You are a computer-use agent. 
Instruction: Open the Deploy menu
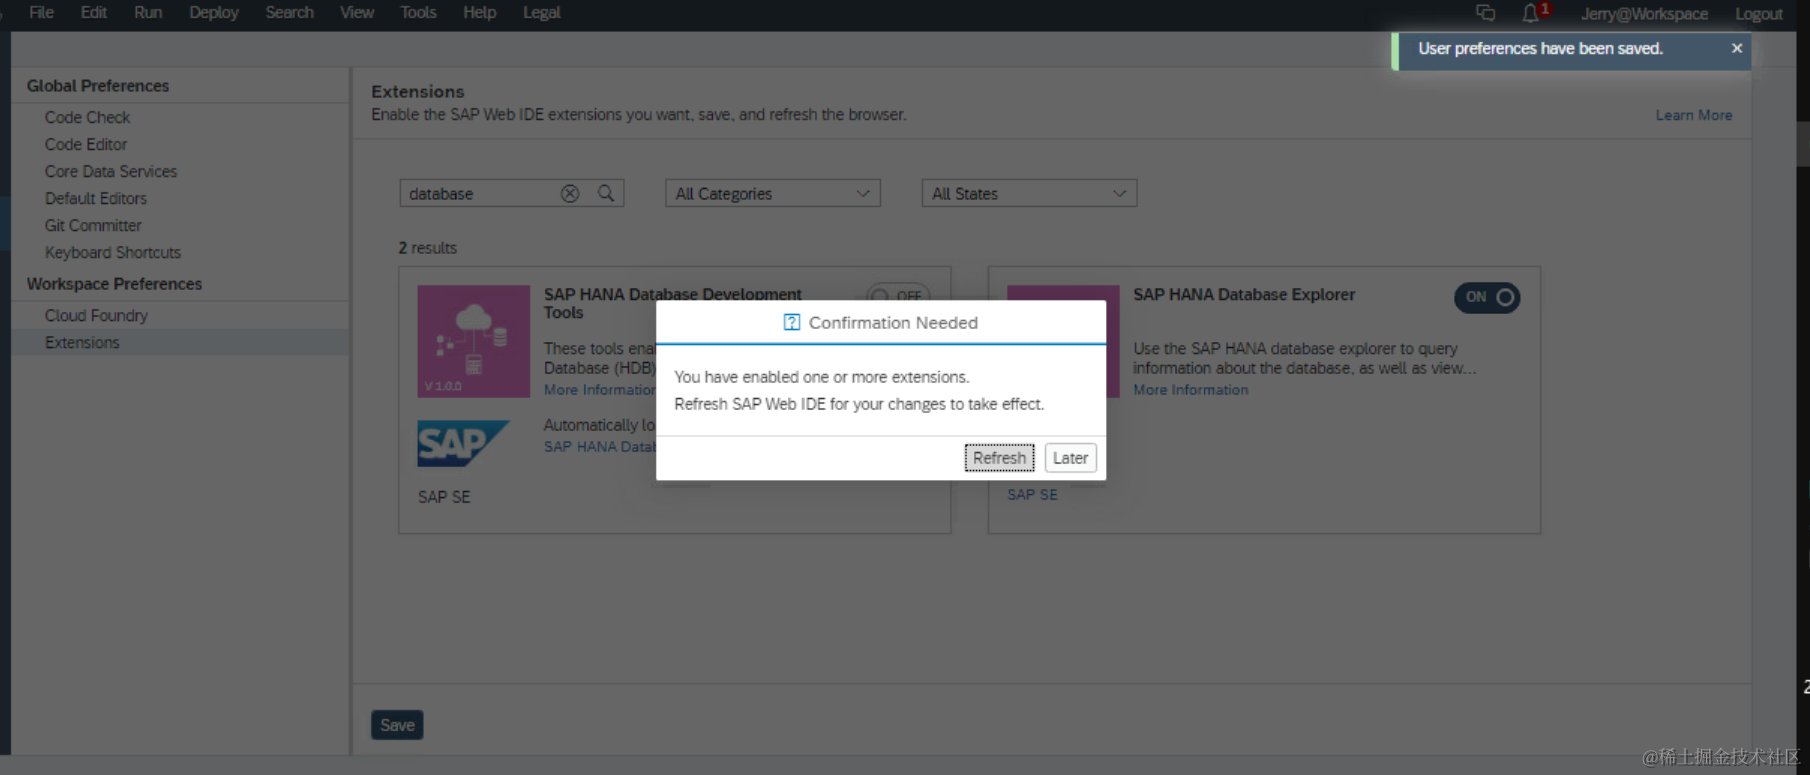tap(214, 12)
